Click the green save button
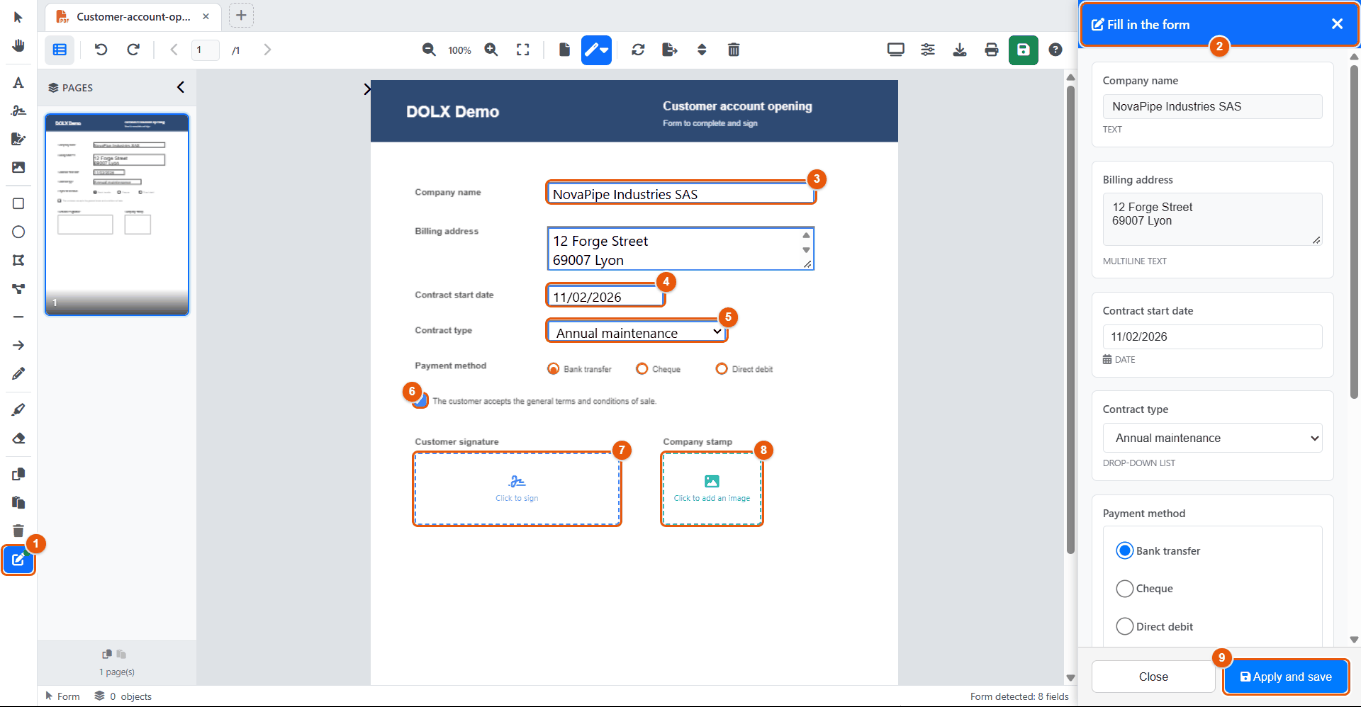 click(1023, 50)
